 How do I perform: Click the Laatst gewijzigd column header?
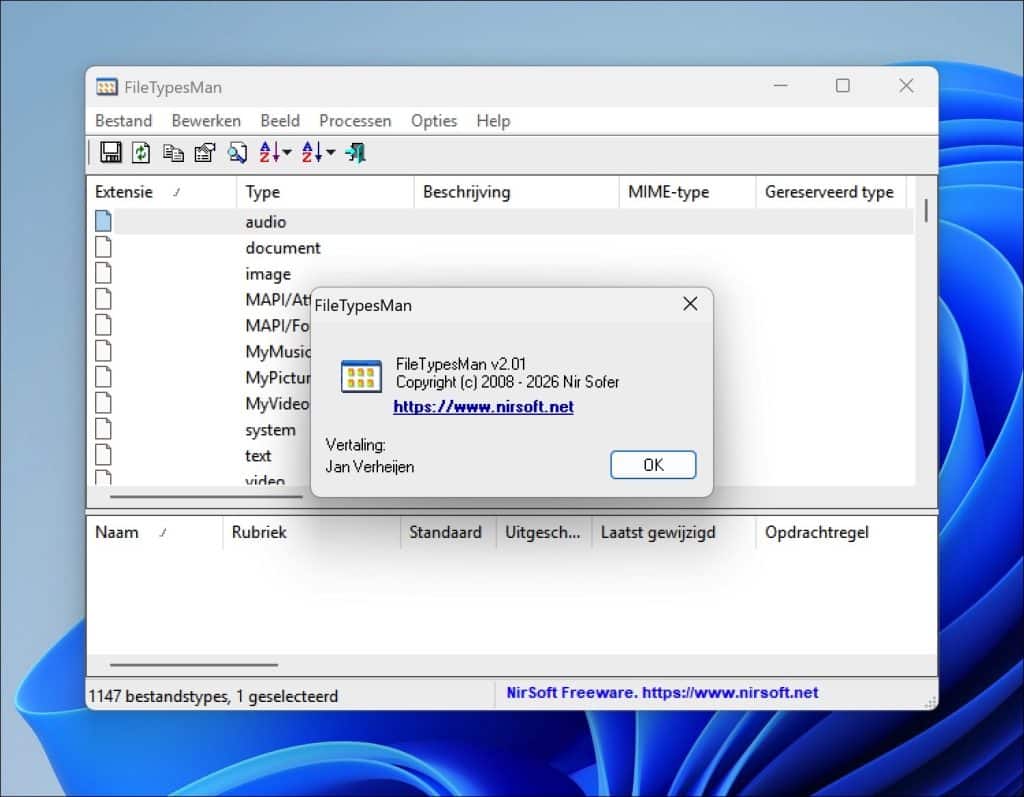coord(673,532)
